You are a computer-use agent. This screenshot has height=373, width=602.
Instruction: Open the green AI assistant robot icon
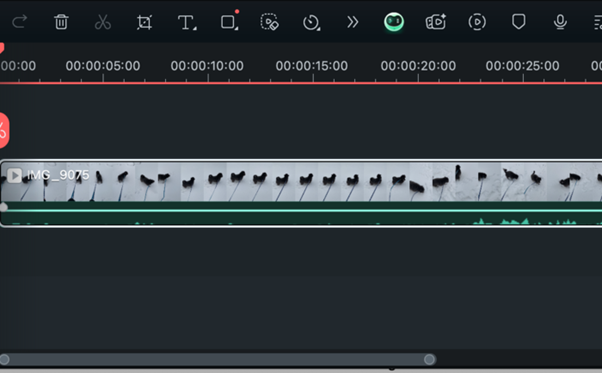[x=394, y=22]
